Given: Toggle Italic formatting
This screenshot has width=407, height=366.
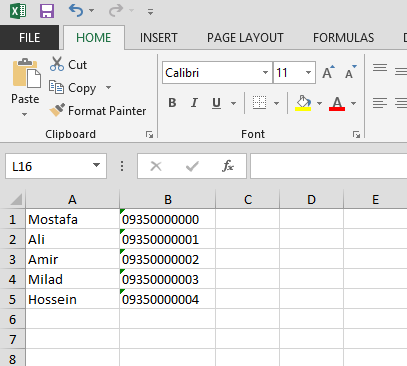Looking at the screenshot, I should pyautogui.click(x=194, y=103).
